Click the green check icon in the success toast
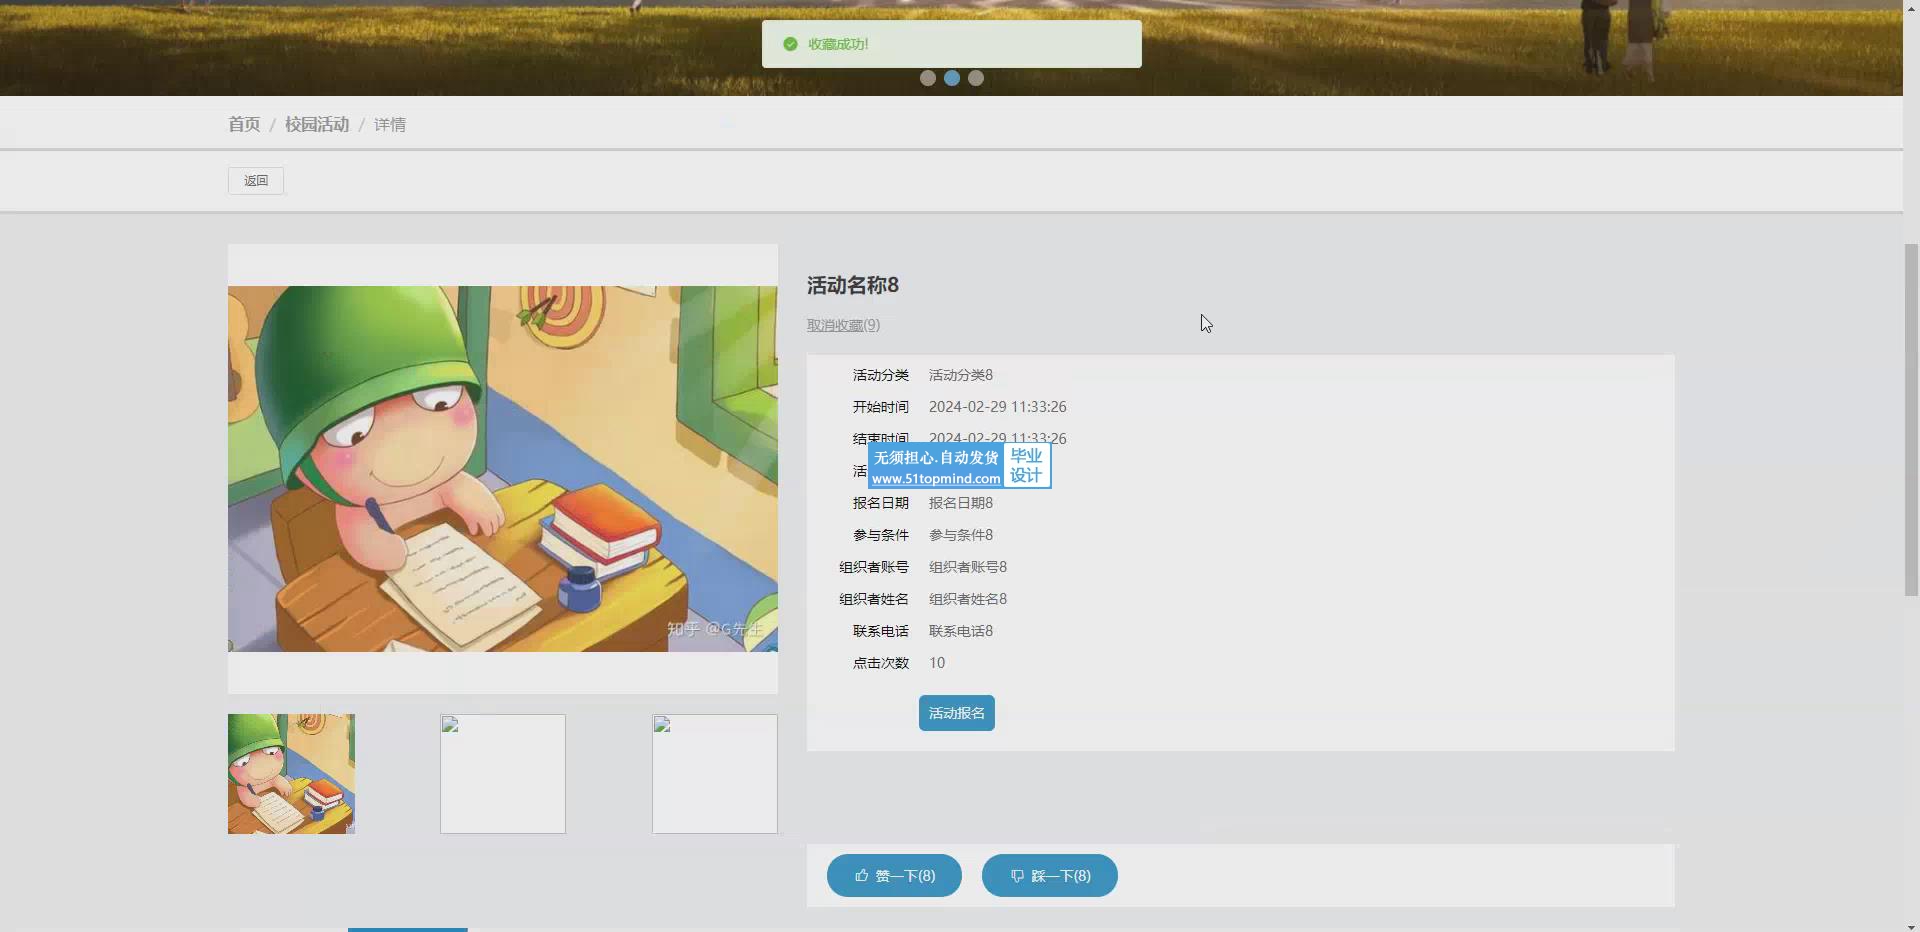The width and height of the screenshot is (1920, 932). 790,44
